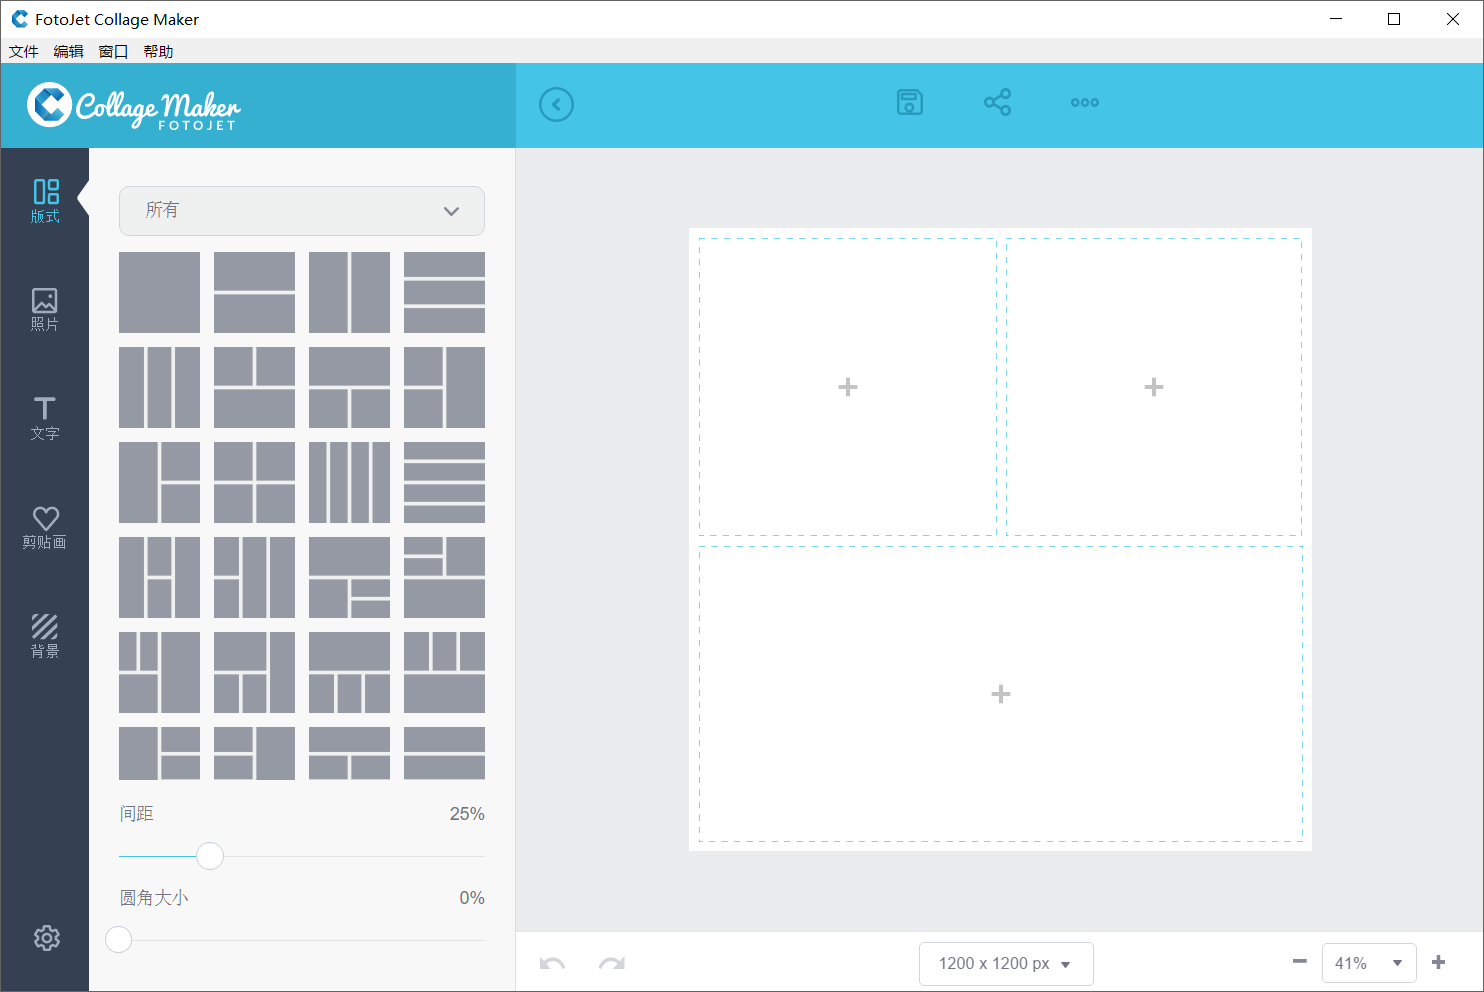Open the 编辑 menu

[x=69, y=52]
